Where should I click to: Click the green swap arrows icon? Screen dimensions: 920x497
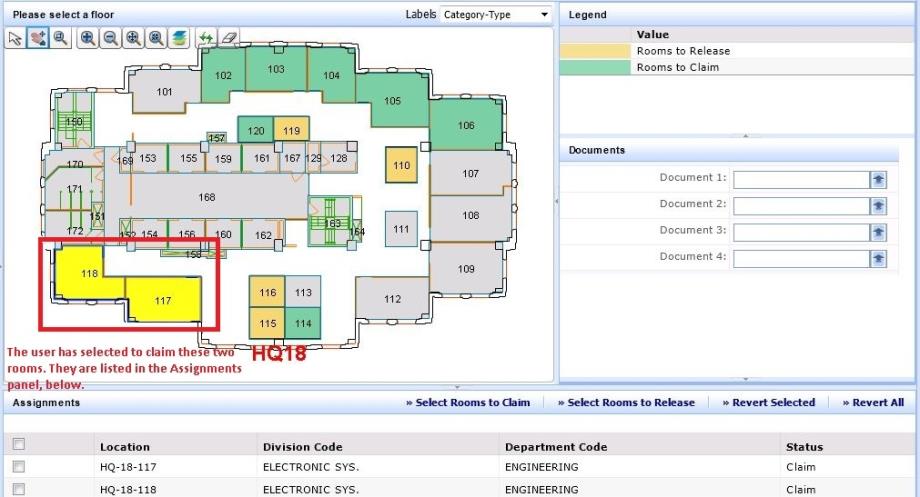[x=206, y=38]
